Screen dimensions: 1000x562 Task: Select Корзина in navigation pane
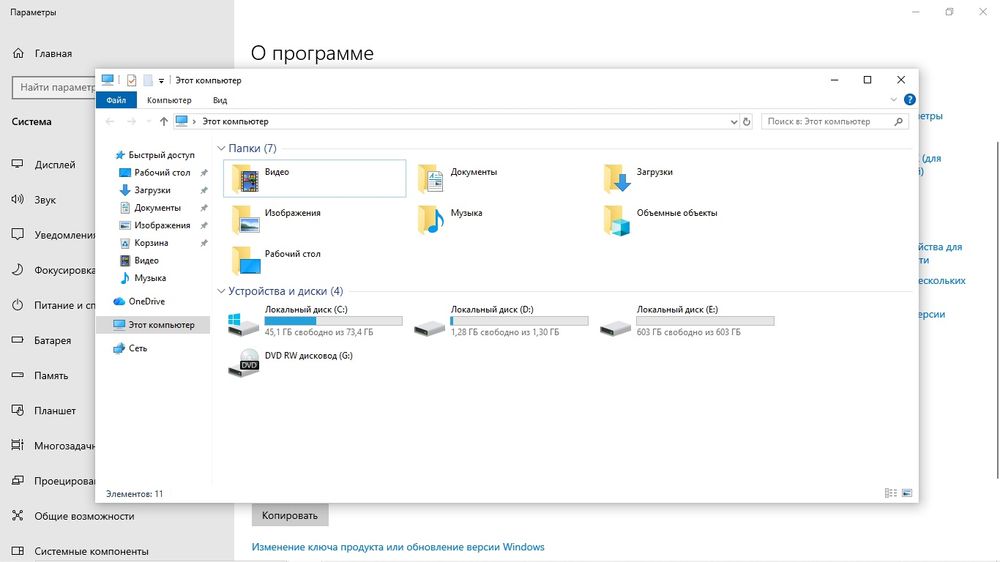tap(151, 243)
